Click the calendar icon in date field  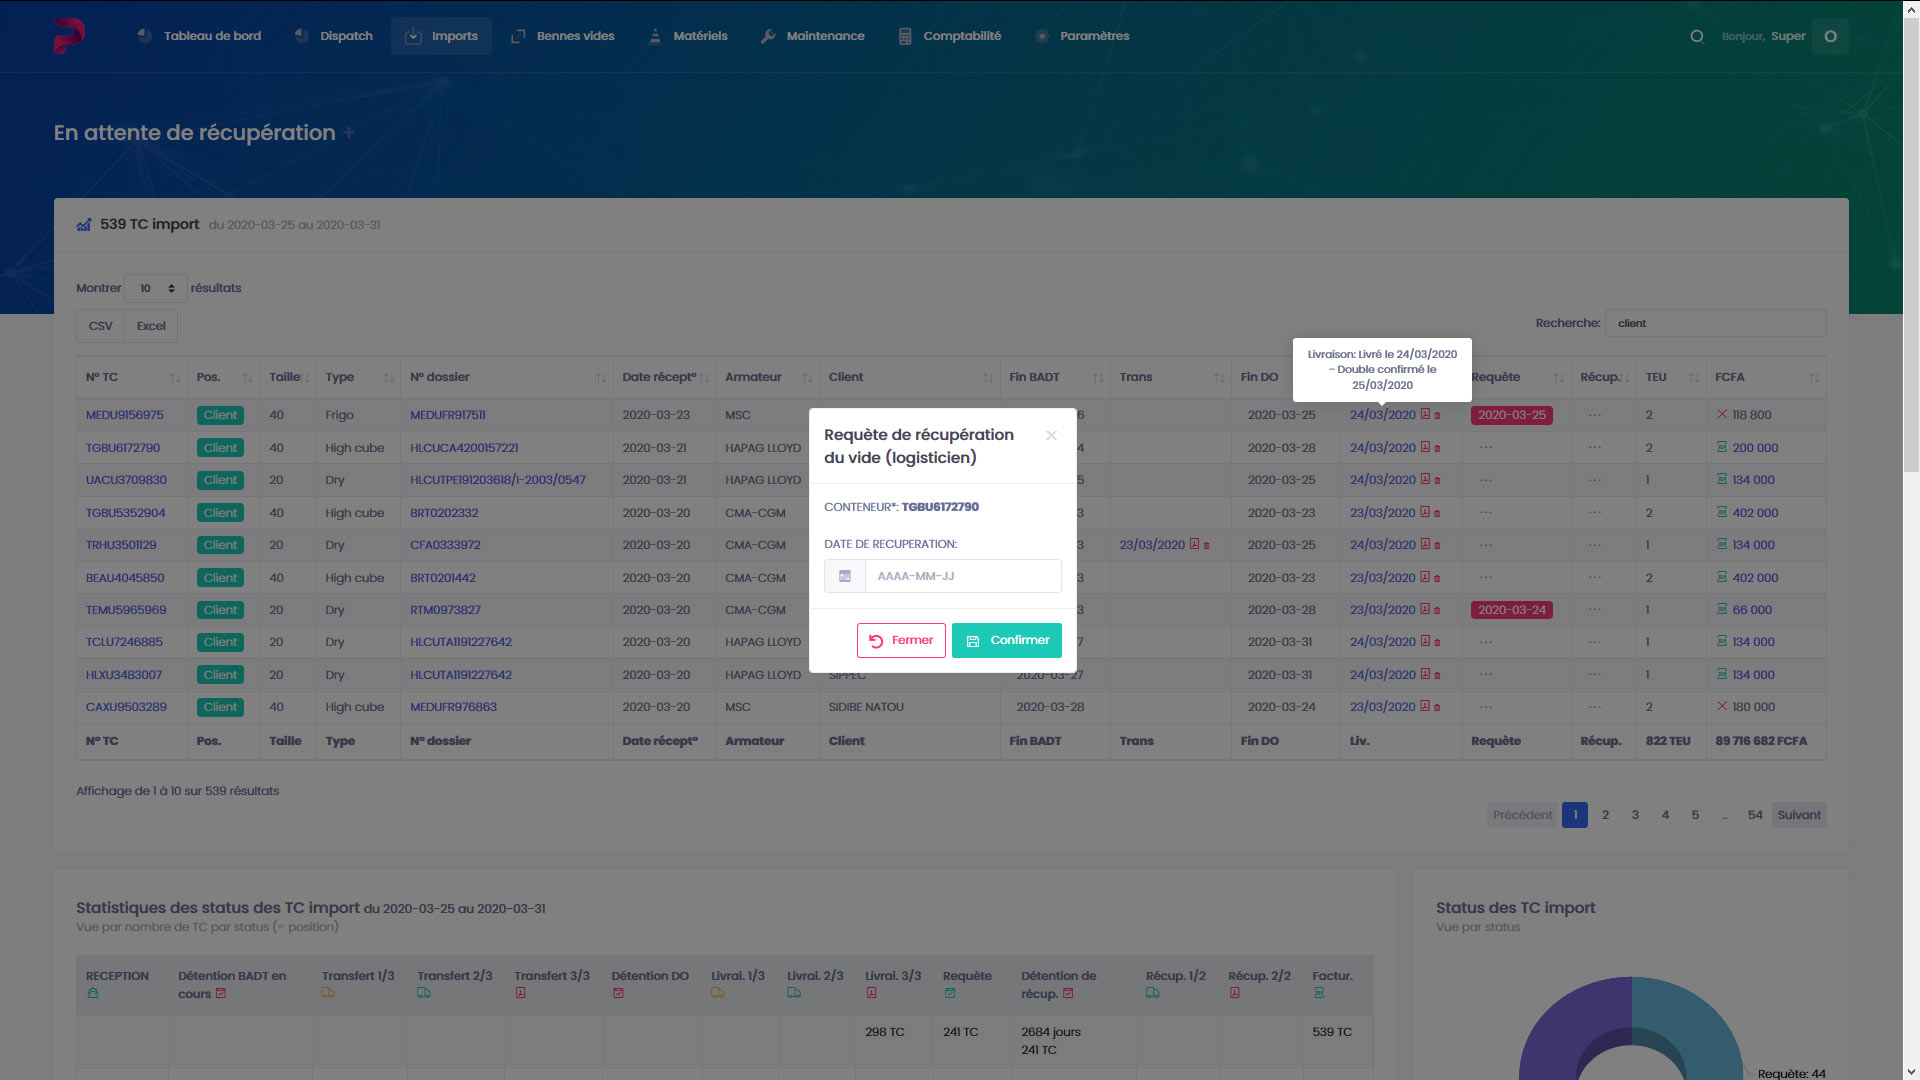(x=845, y=576)
